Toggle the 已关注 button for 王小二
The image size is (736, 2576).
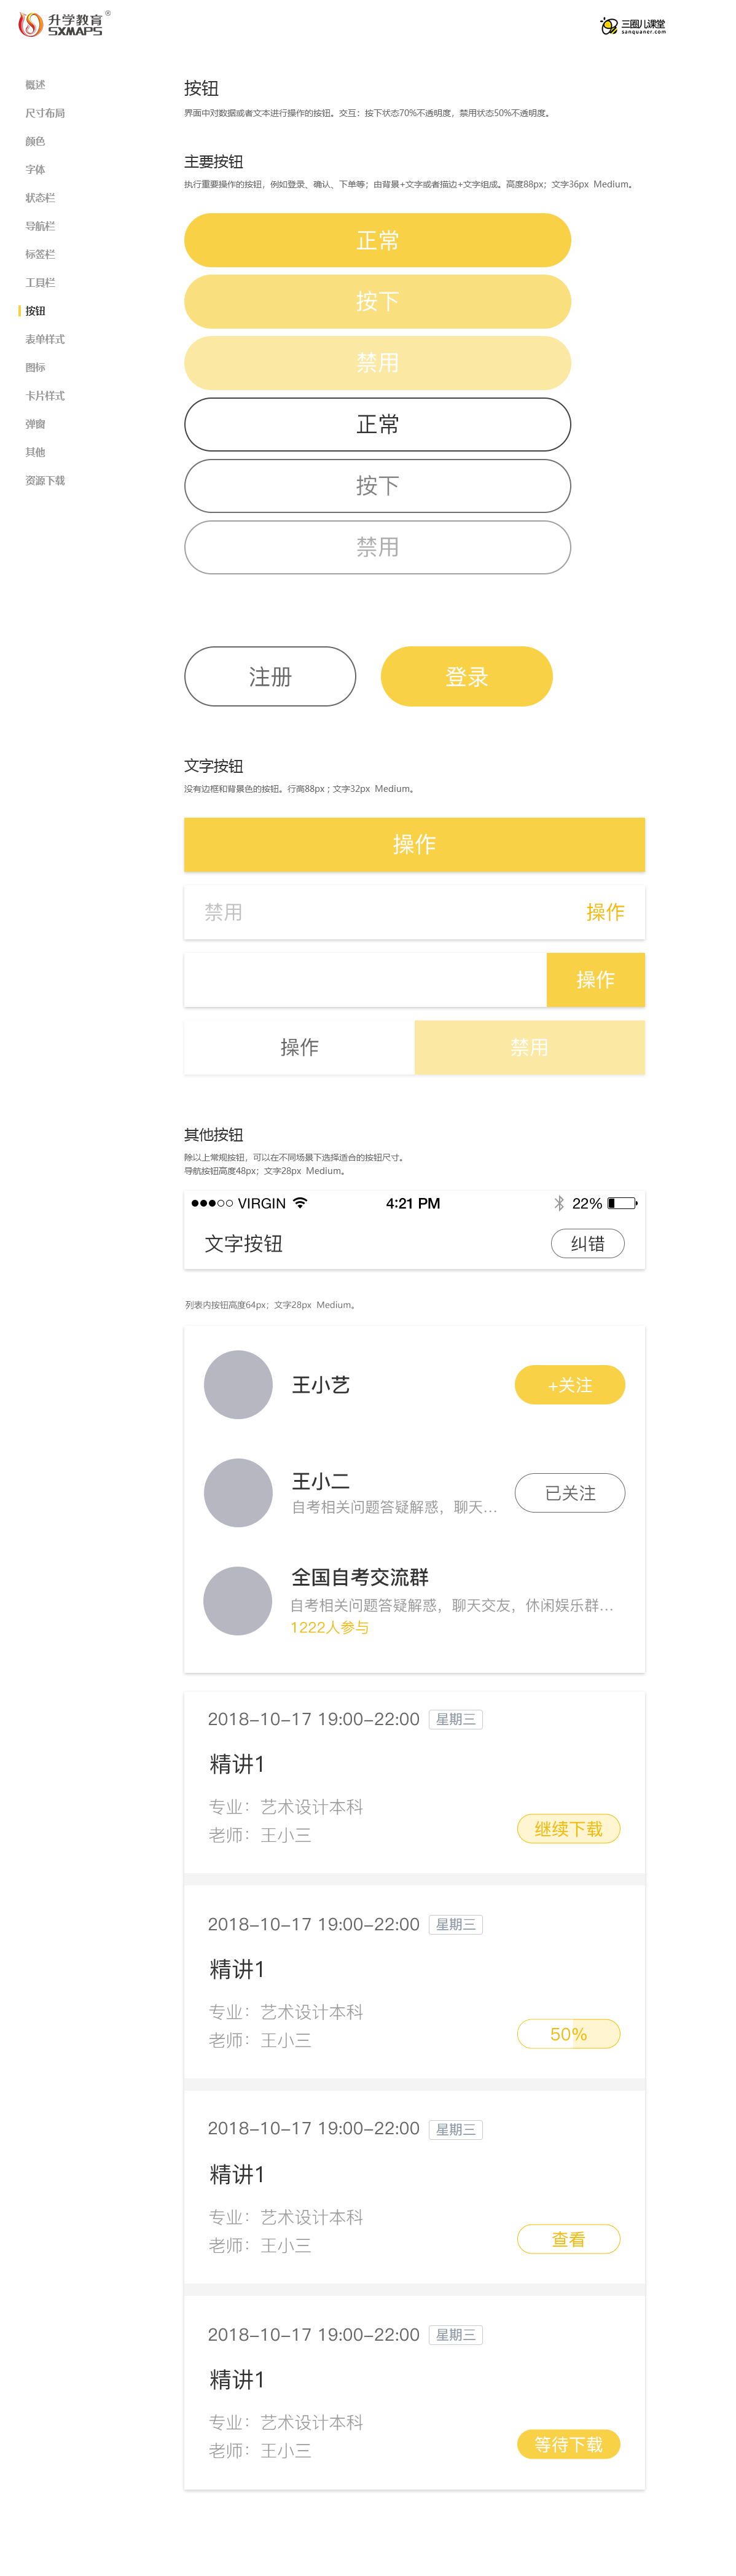coord(569,1493)
